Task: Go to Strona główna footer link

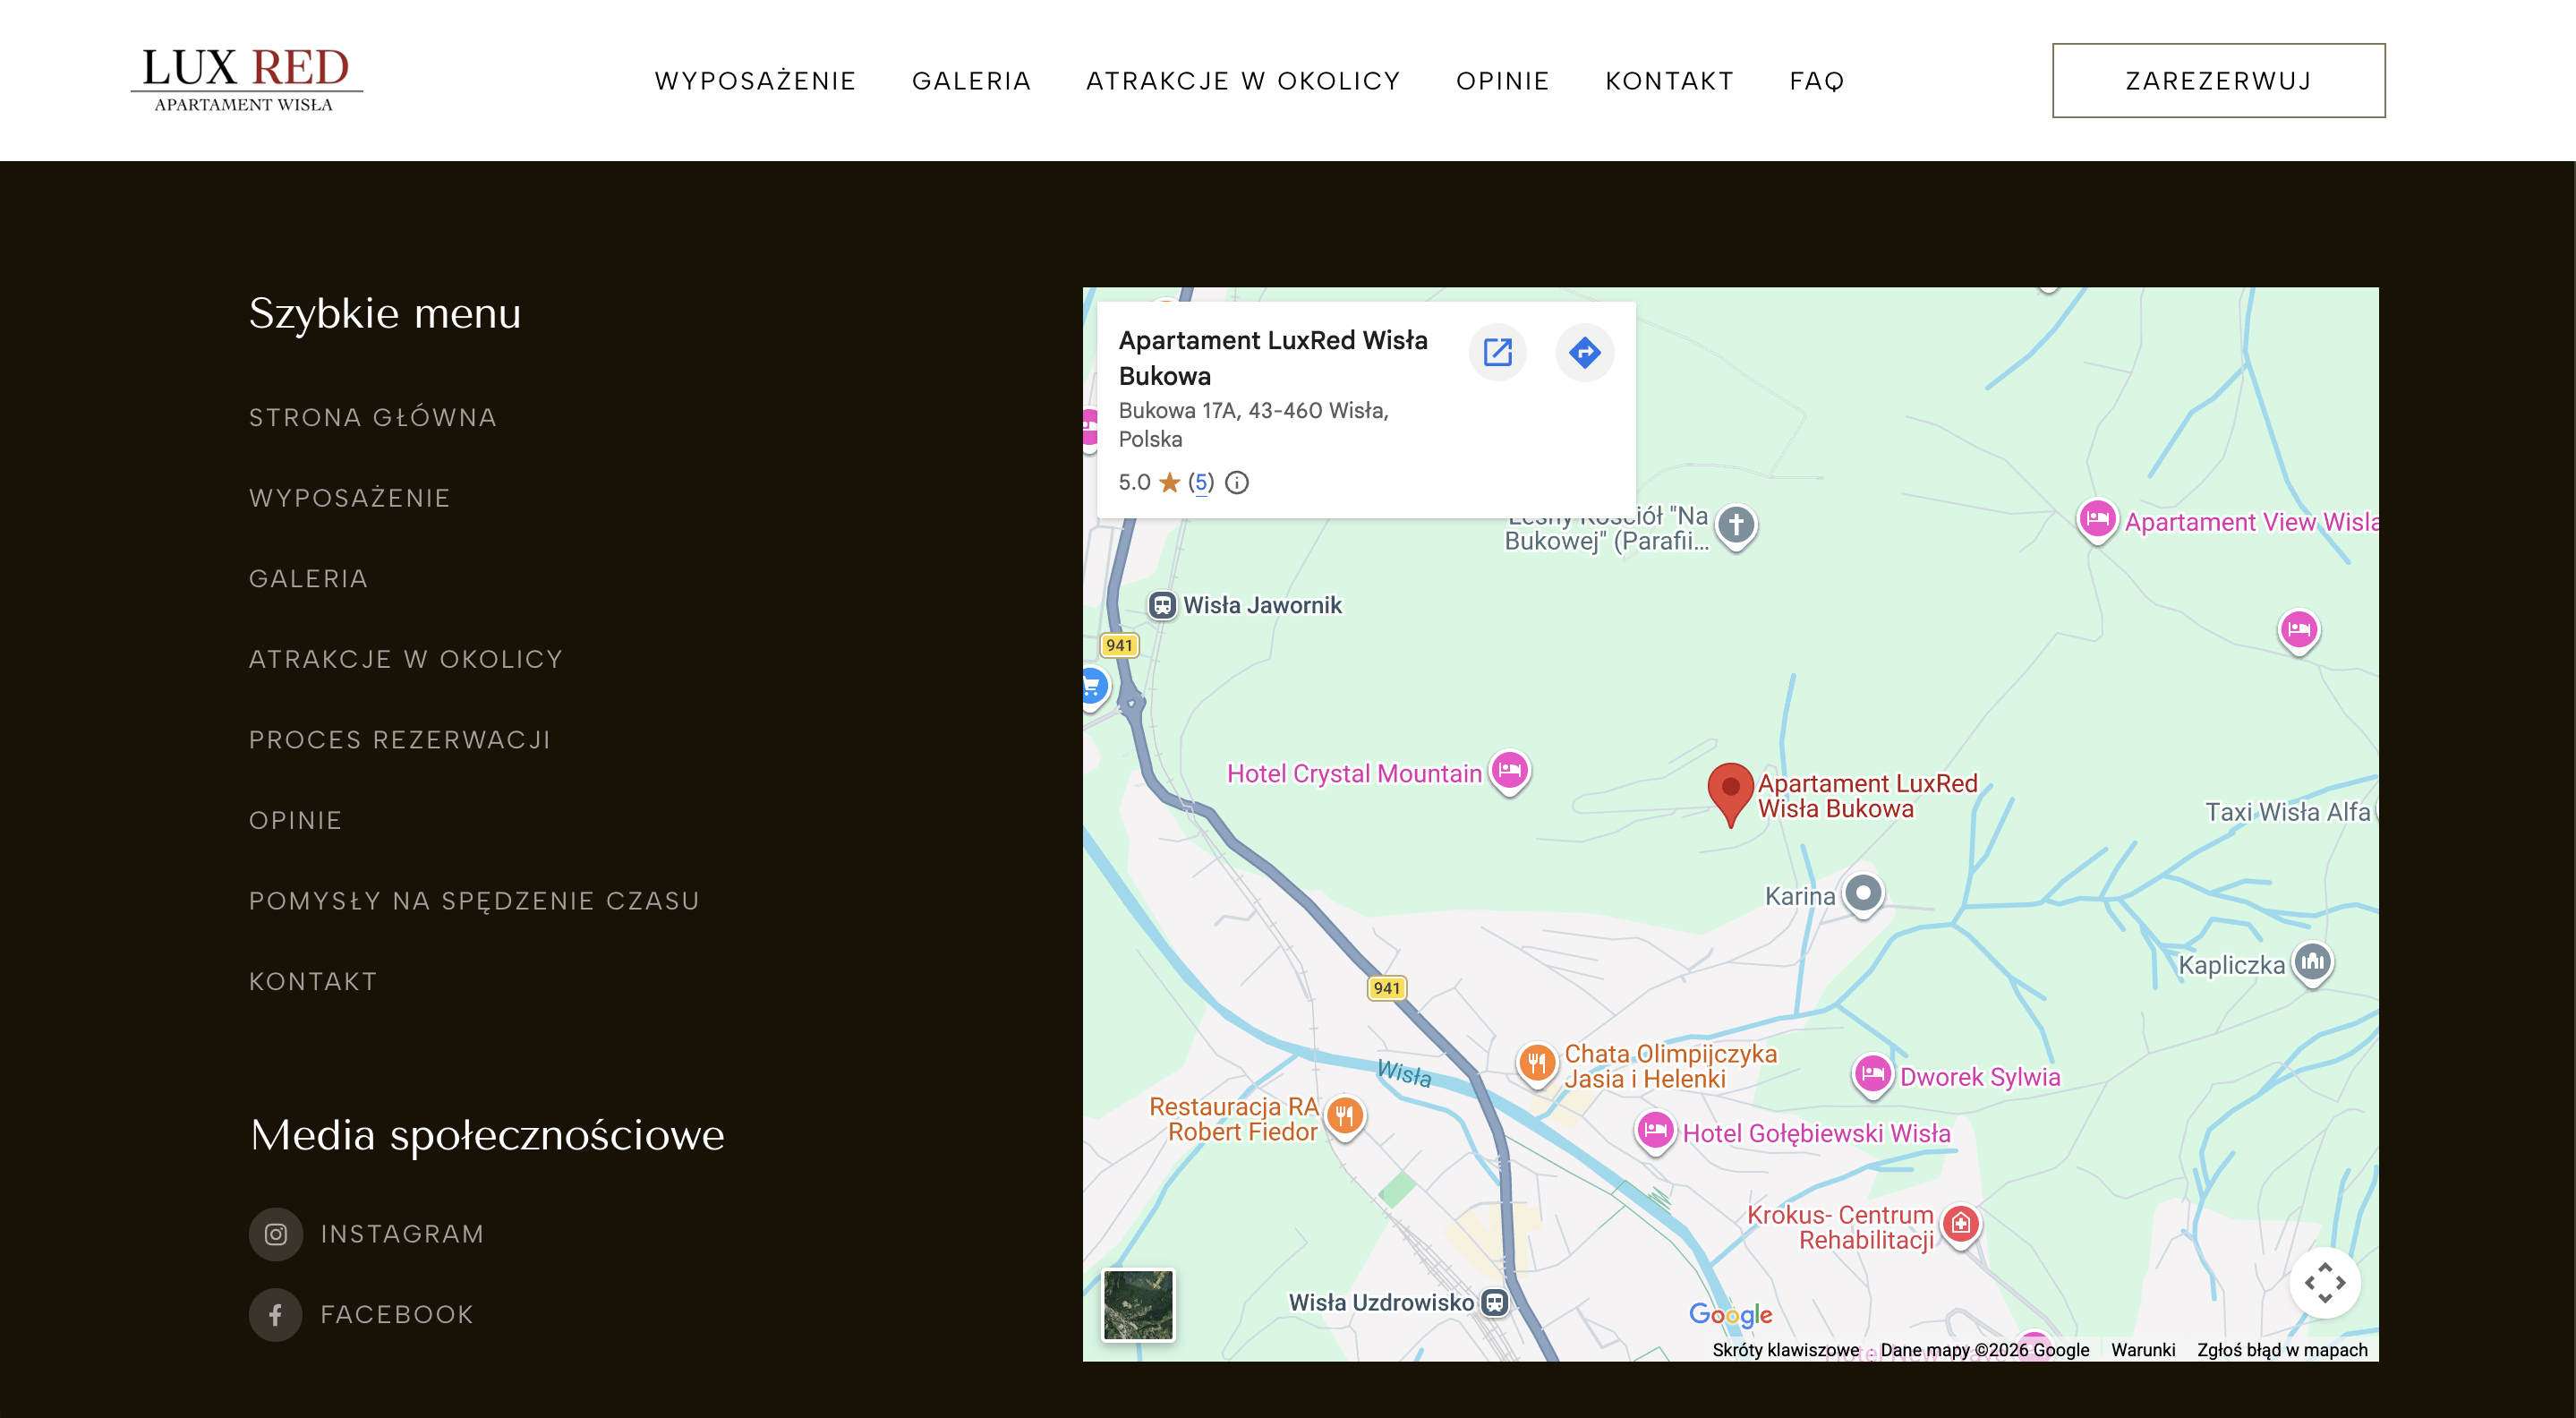Action: click(x=373, y=418)
